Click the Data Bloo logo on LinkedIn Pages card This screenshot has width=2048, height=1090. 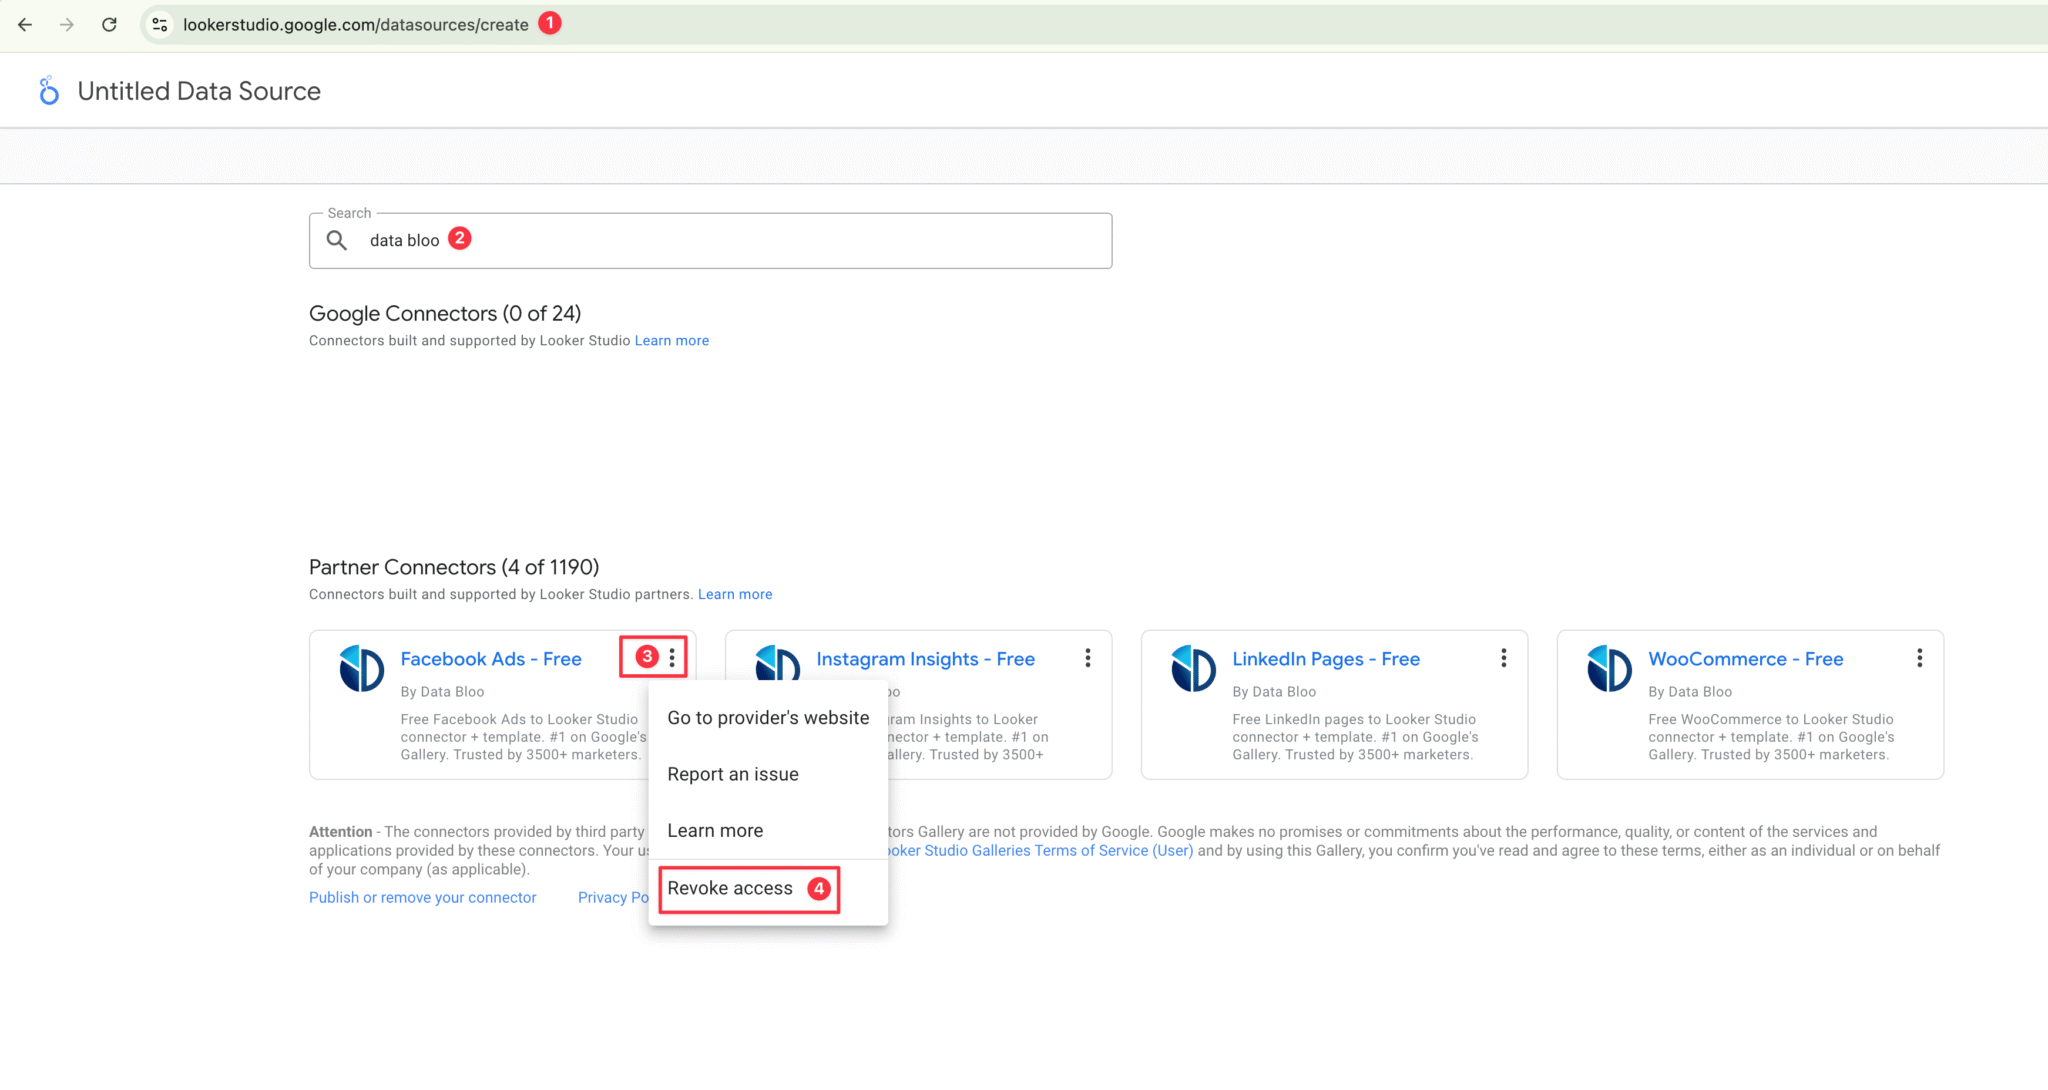(1193, 668)
